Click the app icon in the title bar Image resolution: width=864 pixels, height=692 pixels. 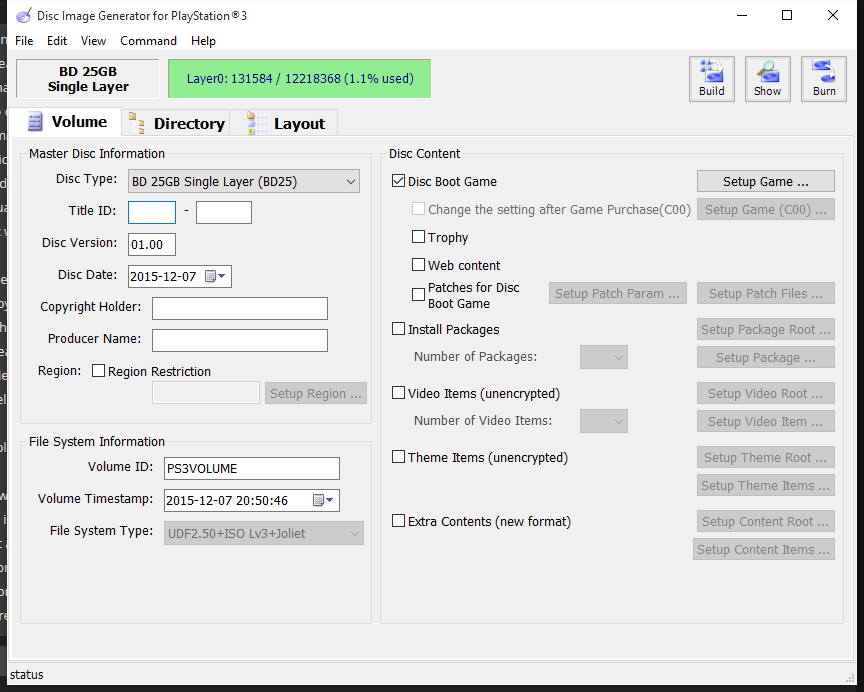pyautogui.click(x=24, y=15)
